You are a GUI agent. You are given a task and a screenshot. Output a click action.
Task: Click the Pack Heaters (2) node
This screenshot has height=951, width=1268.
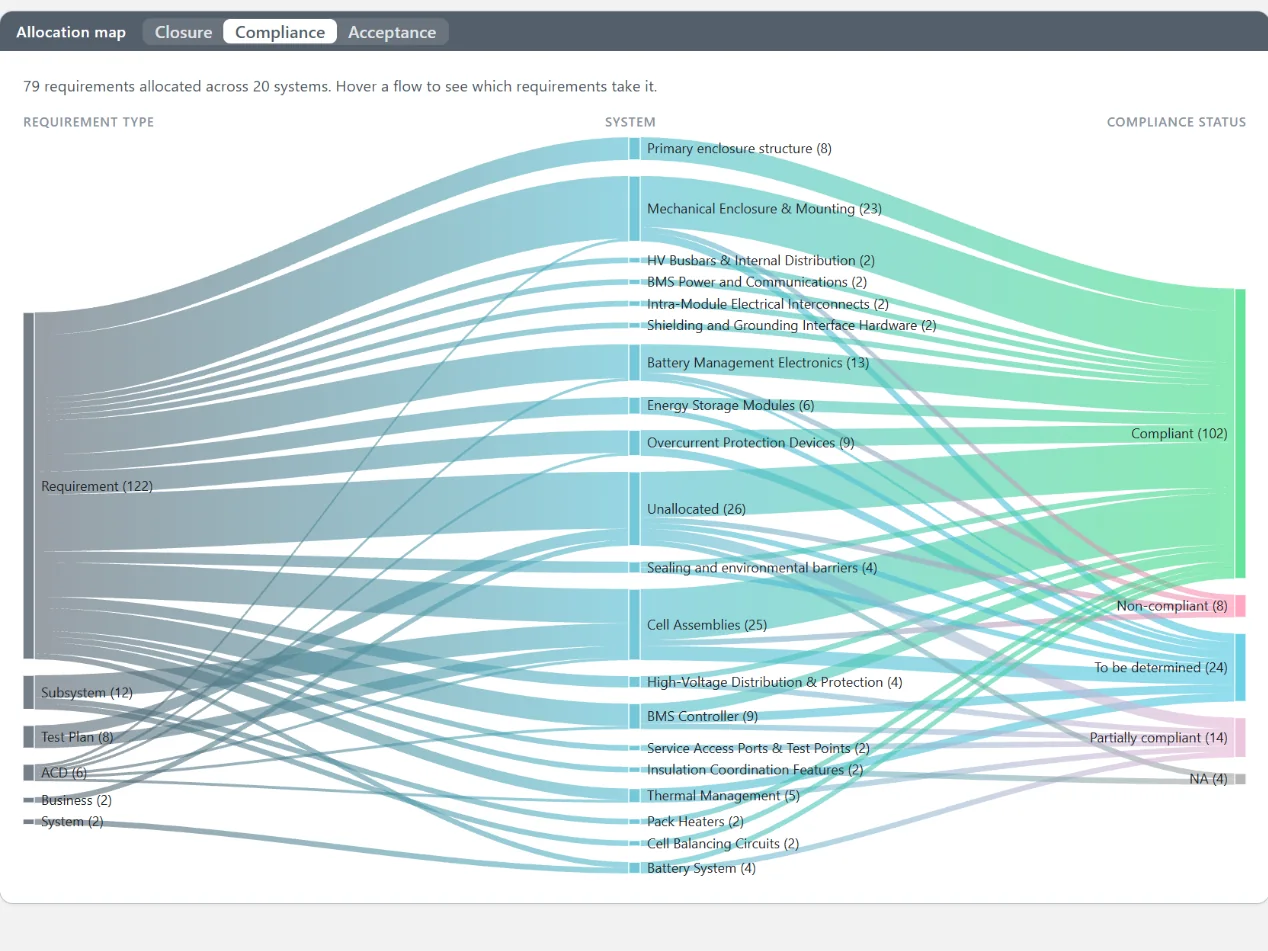pos(695,822)
